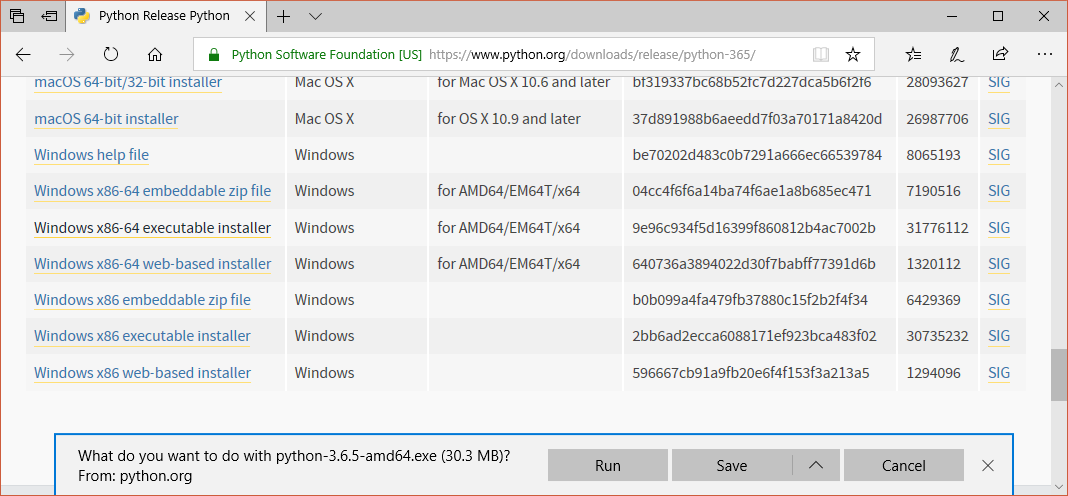Click the browser Back arrow
1068x496 pixels.
pos(23,55)
